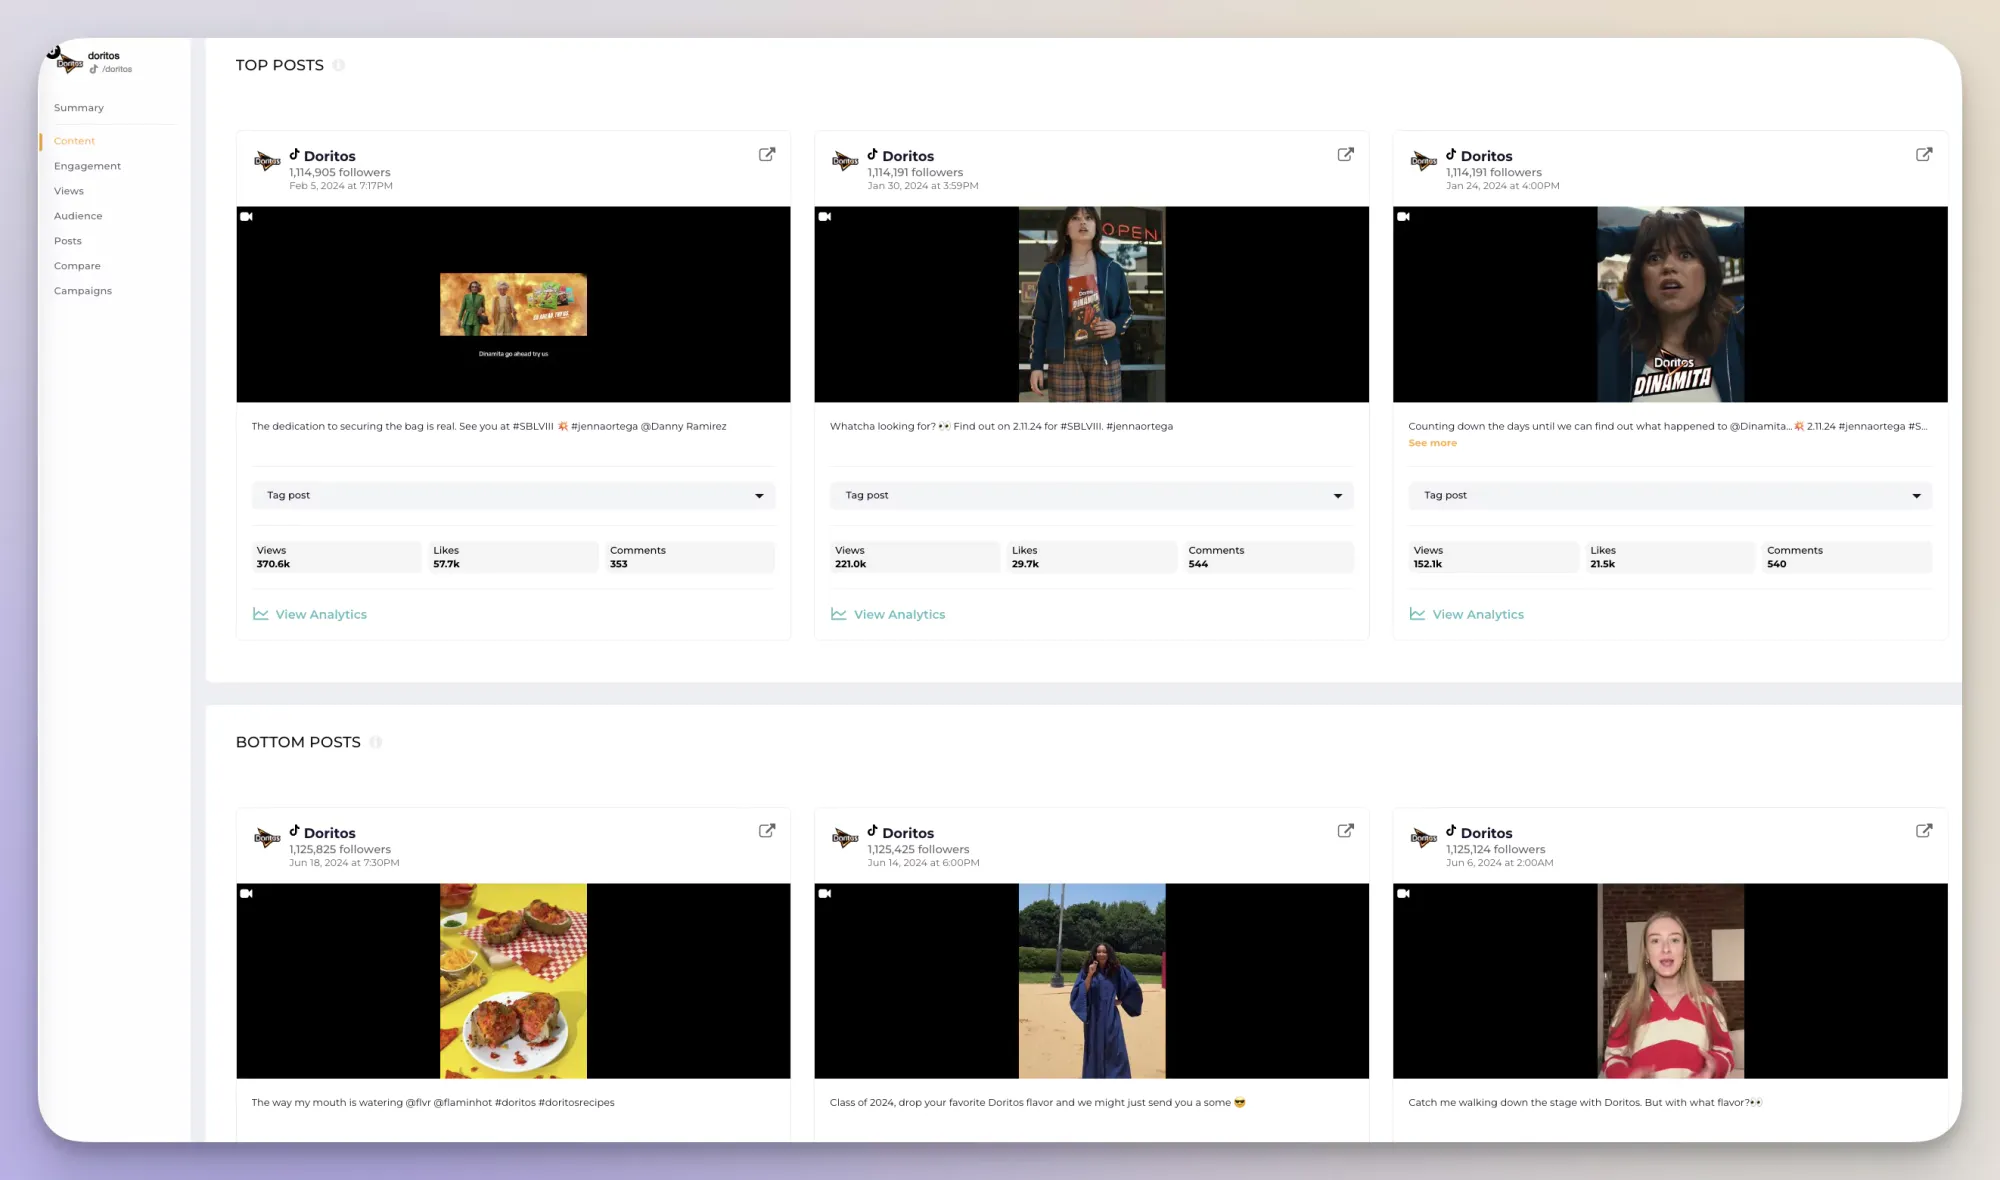Open the recipe food video thumbnail
This screenshot has width=2000, height=1180.
513,981
